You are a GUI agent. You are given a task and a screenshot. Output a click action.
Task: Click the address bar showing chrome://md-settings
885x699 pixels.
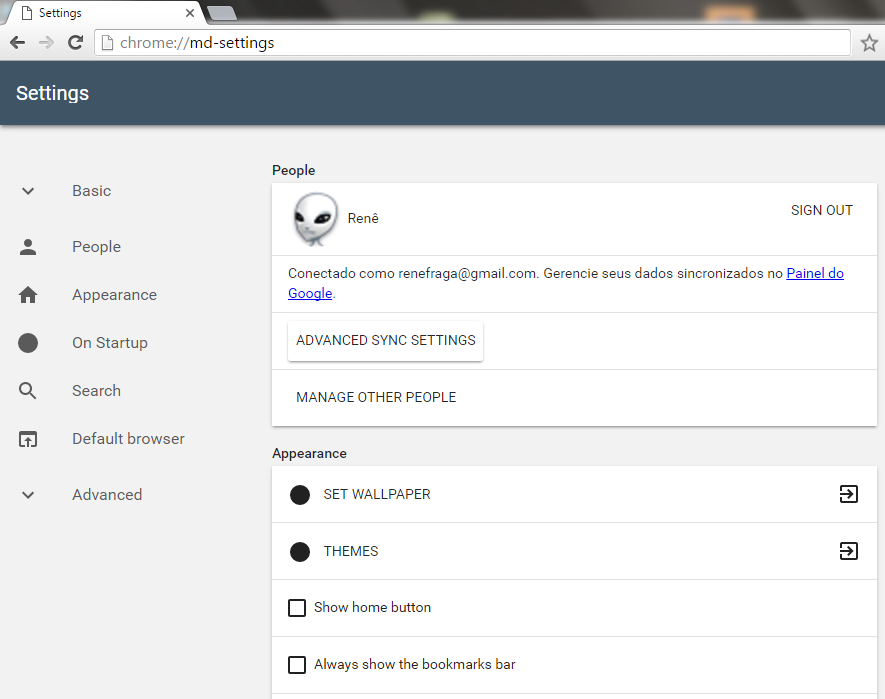click(470, 43)
